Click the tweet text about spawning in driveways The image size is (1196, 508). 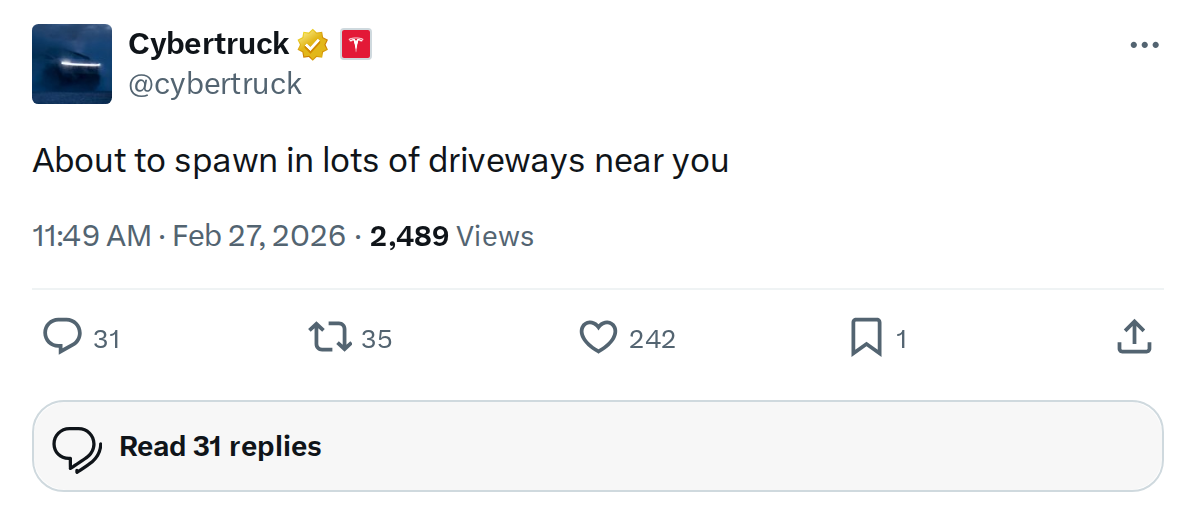tap(380, 160)
